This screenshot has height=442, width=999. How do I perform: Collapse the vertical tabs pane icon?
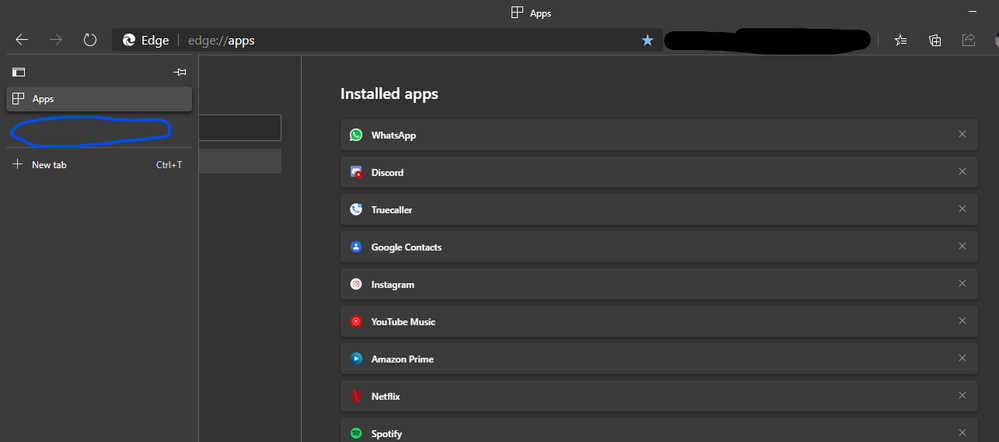(x=18, y=73)
